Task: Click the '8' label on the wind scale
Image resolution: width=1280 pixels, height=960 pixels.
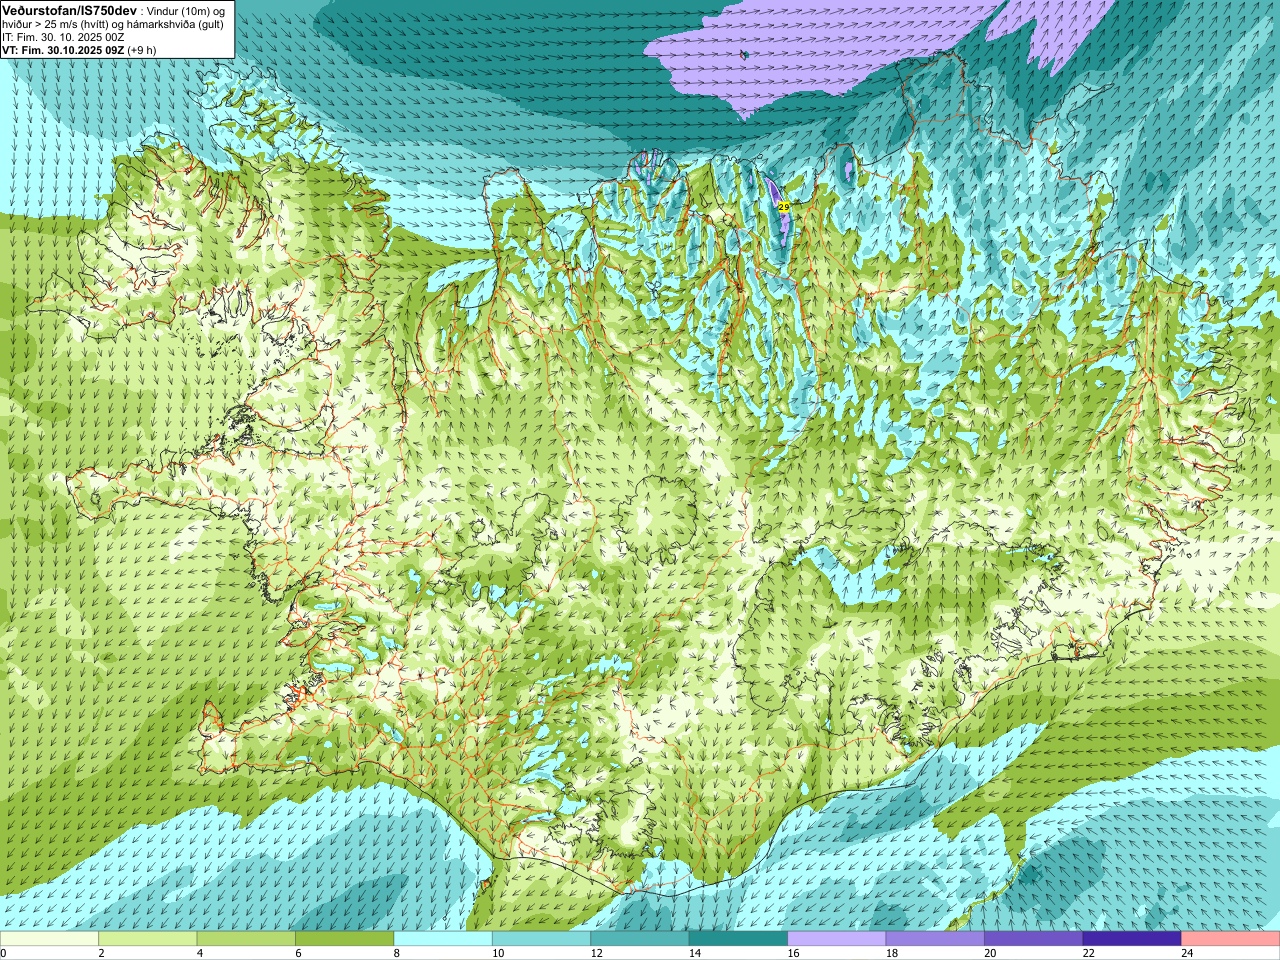Action: [x=397, y=953]
